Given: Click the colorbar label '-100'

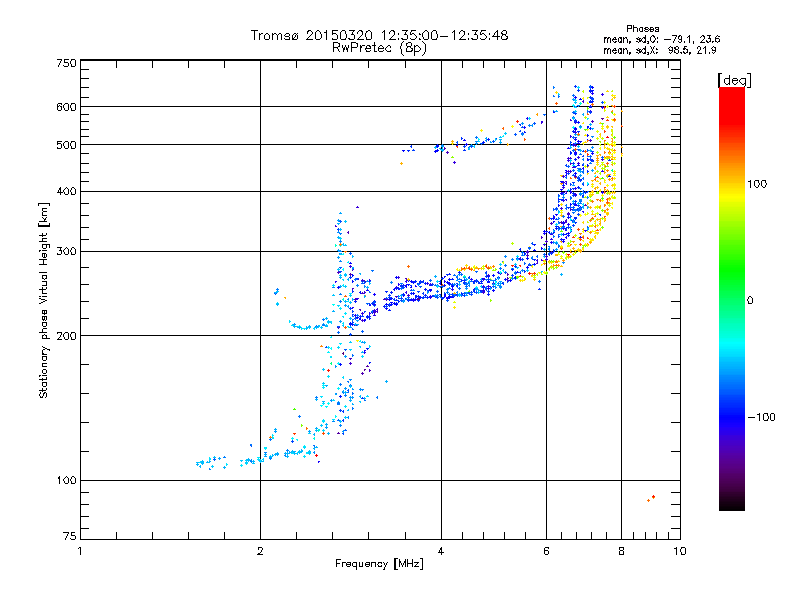Looking at the screenshot, I should pyautogui.click(x=762, y=417).
